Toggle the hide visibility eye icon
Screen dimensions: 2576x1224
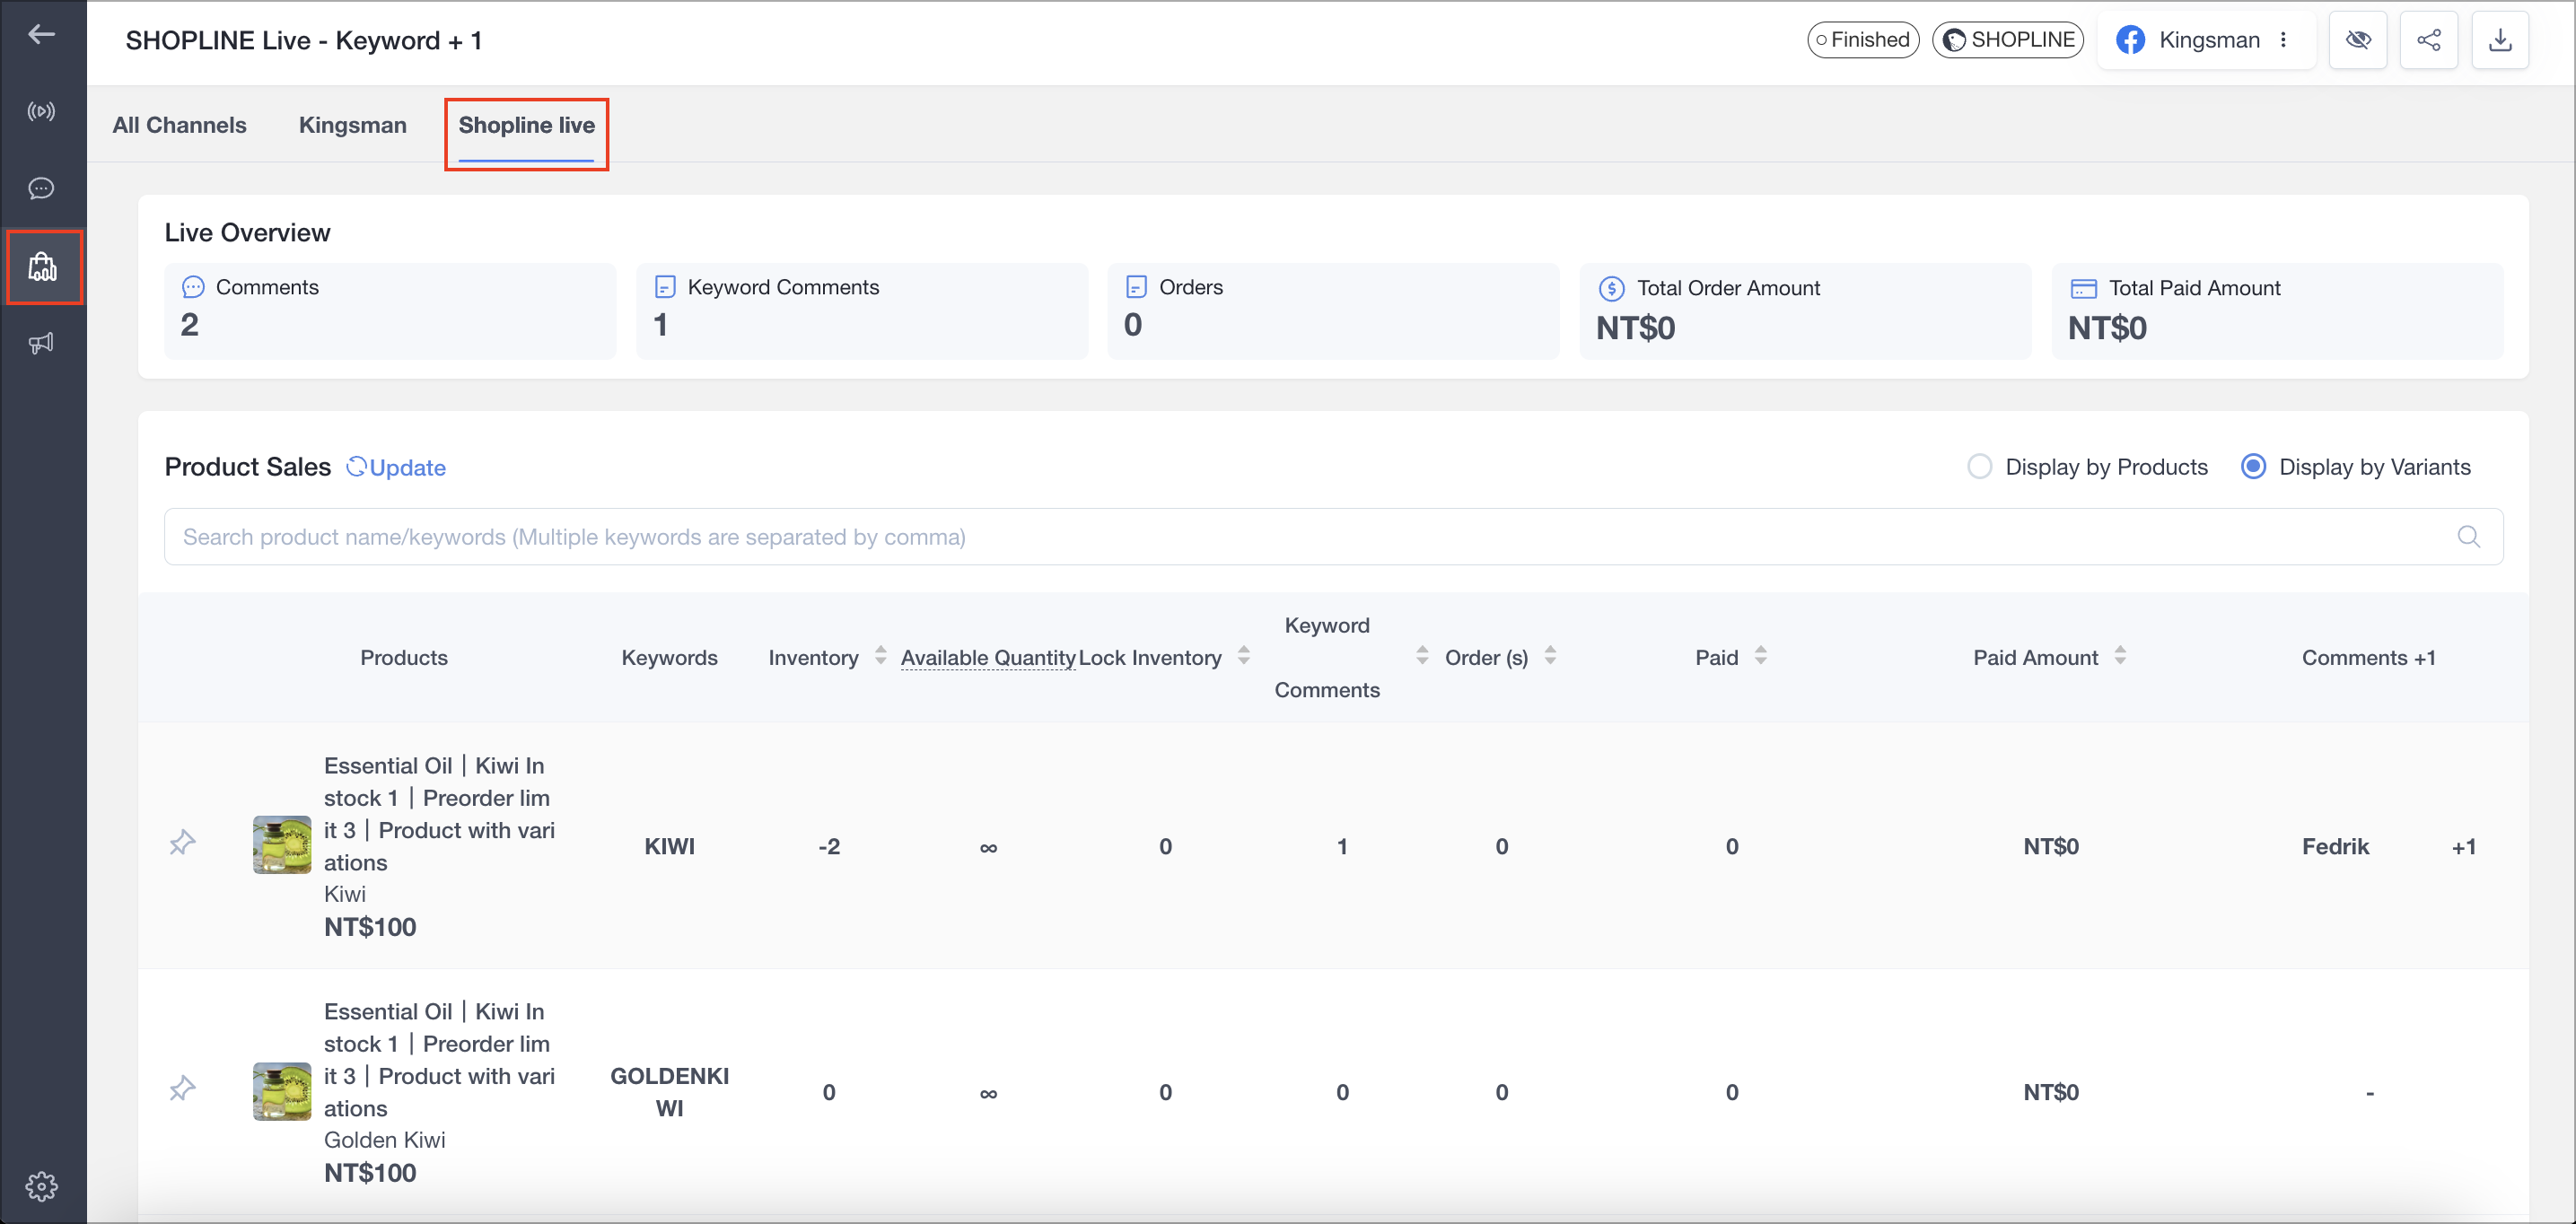2358,40
